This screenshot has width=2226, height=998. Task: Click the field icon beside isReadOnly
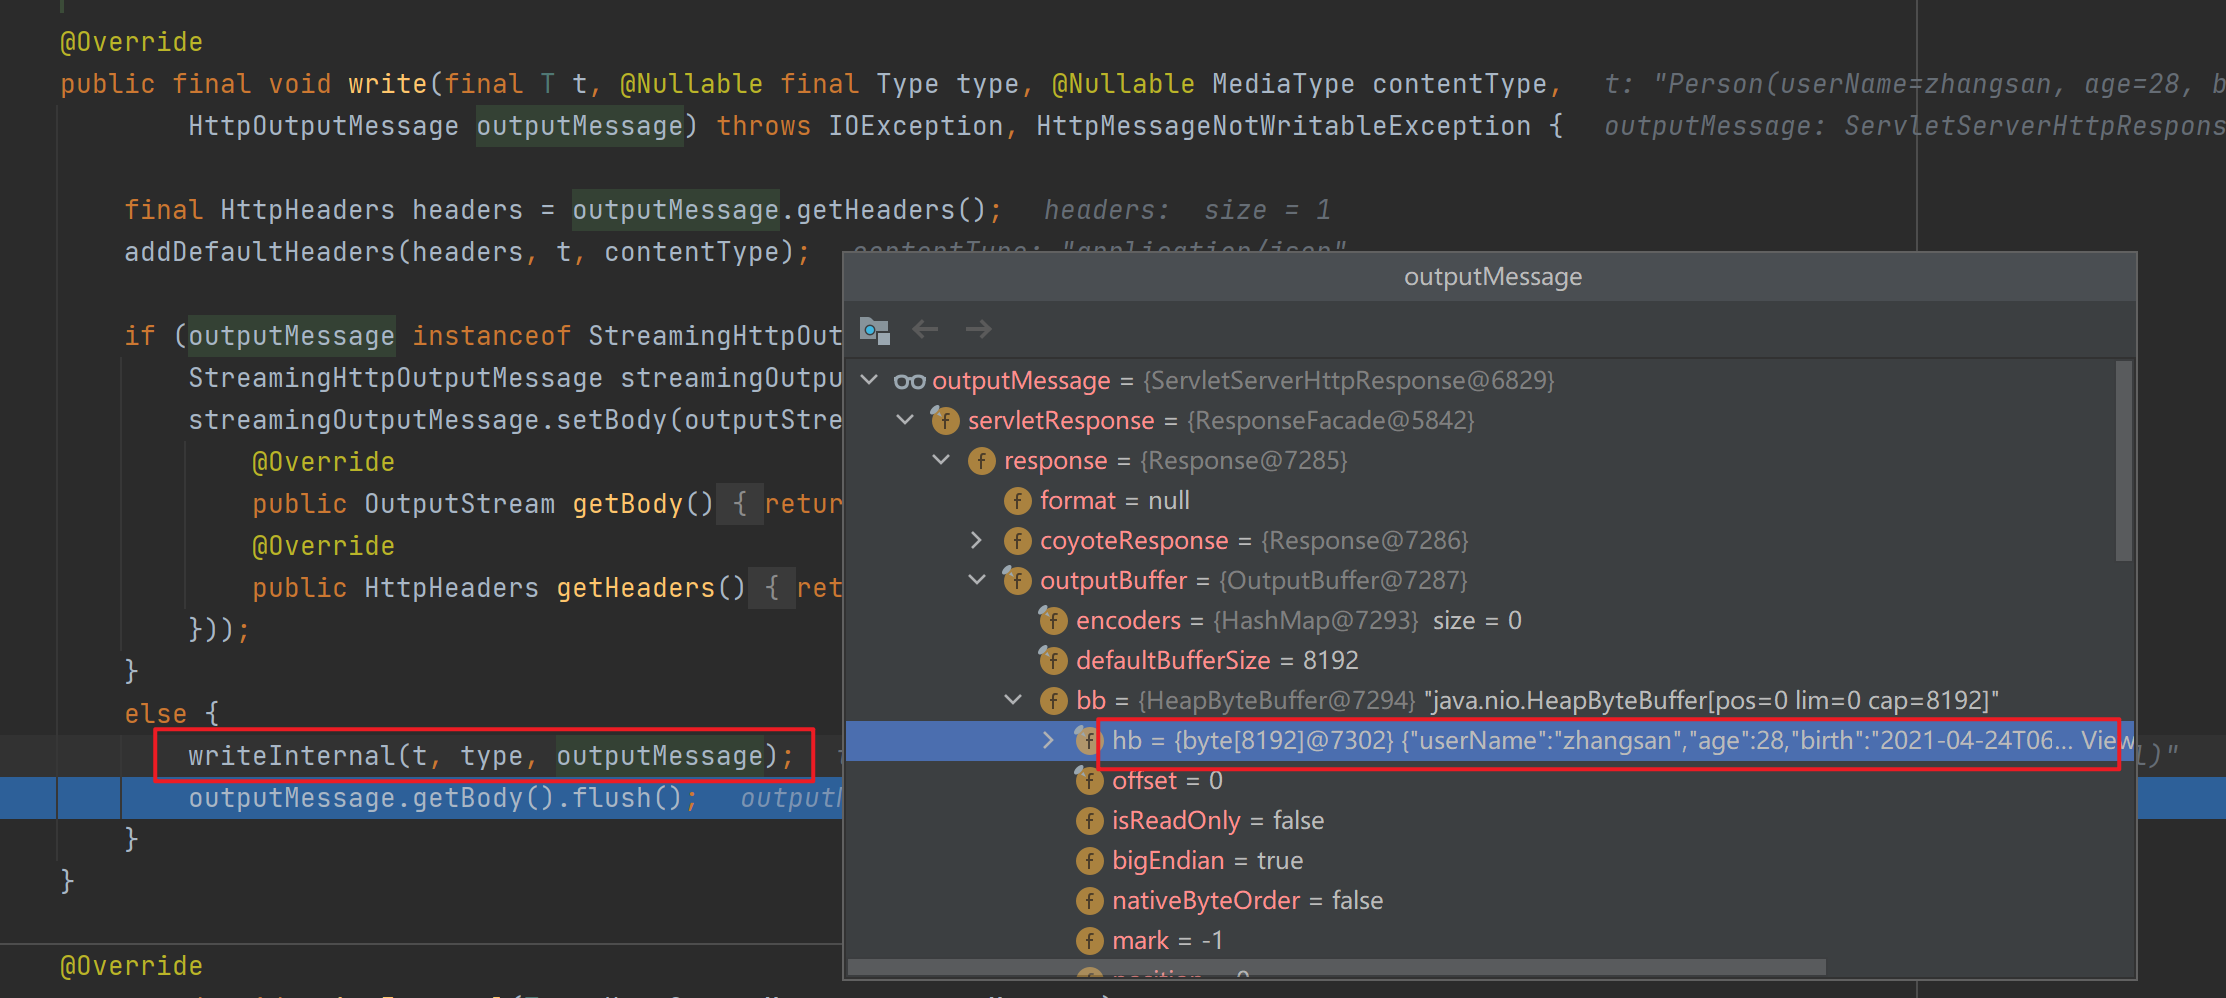point(1089,821)
